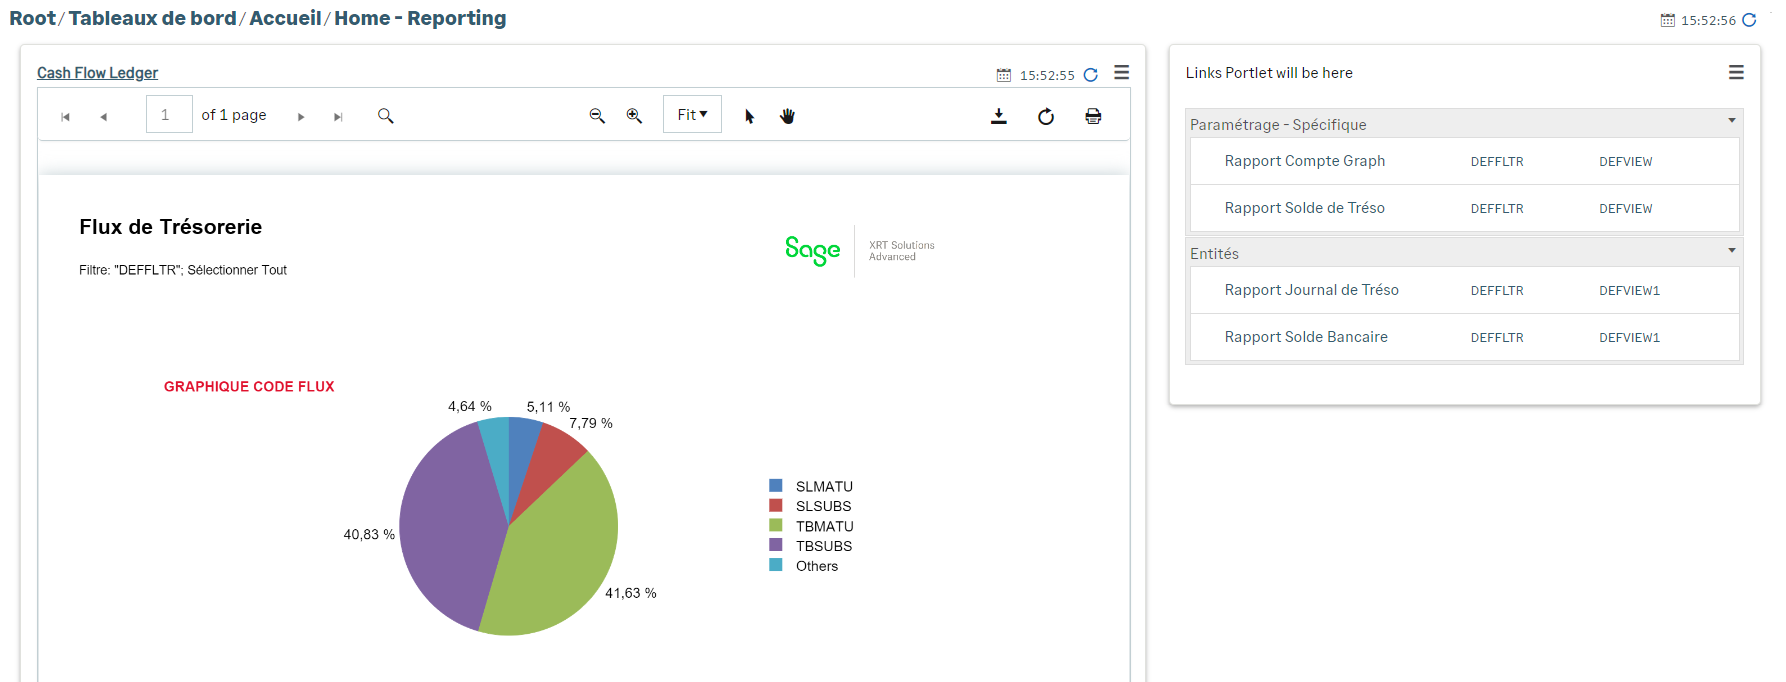Viewport: 1786px width, 682px height.
Task: Go to first page of report
Action: (66, 117)
